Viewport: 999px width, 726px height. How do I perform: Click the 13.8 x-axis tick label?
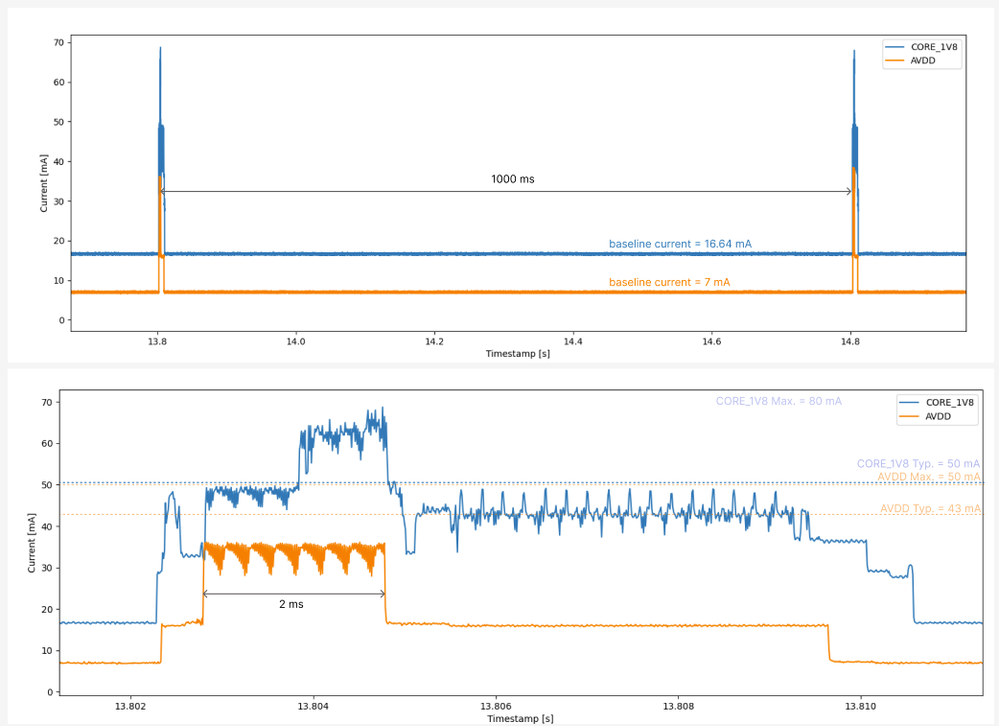[x=157, y=341]
